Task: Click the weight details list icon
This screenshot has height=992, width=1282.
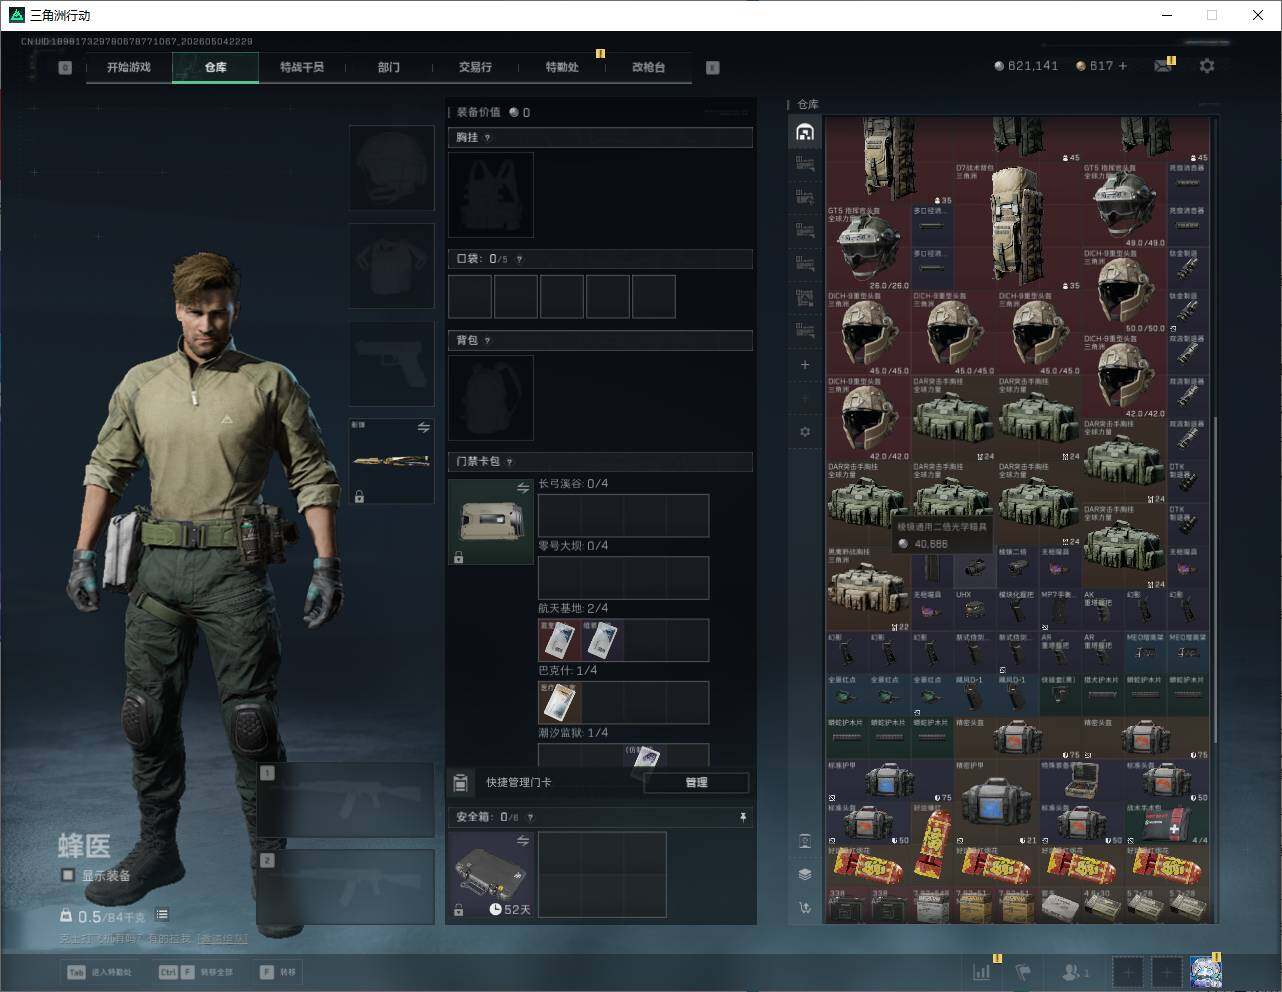Action: (162, 915)
